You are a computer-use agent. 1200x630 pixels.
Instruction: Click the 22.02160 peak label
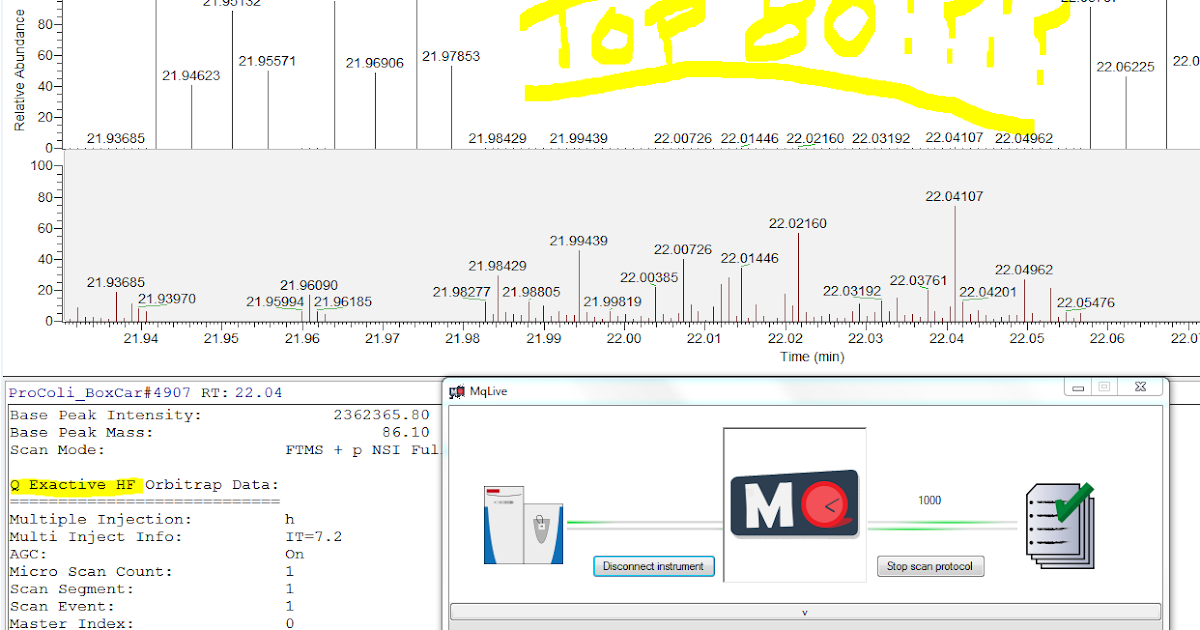[797, 223]
